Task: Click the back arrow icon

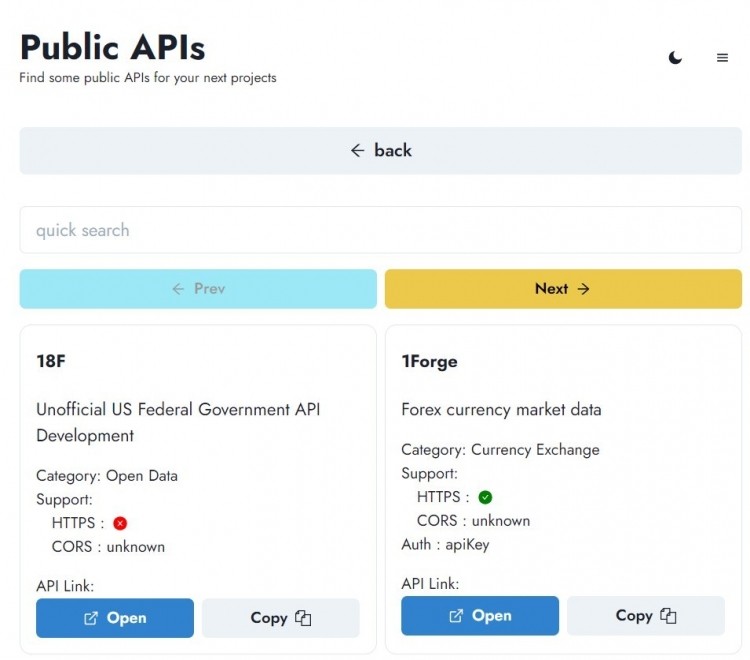Action: (357, 150)
